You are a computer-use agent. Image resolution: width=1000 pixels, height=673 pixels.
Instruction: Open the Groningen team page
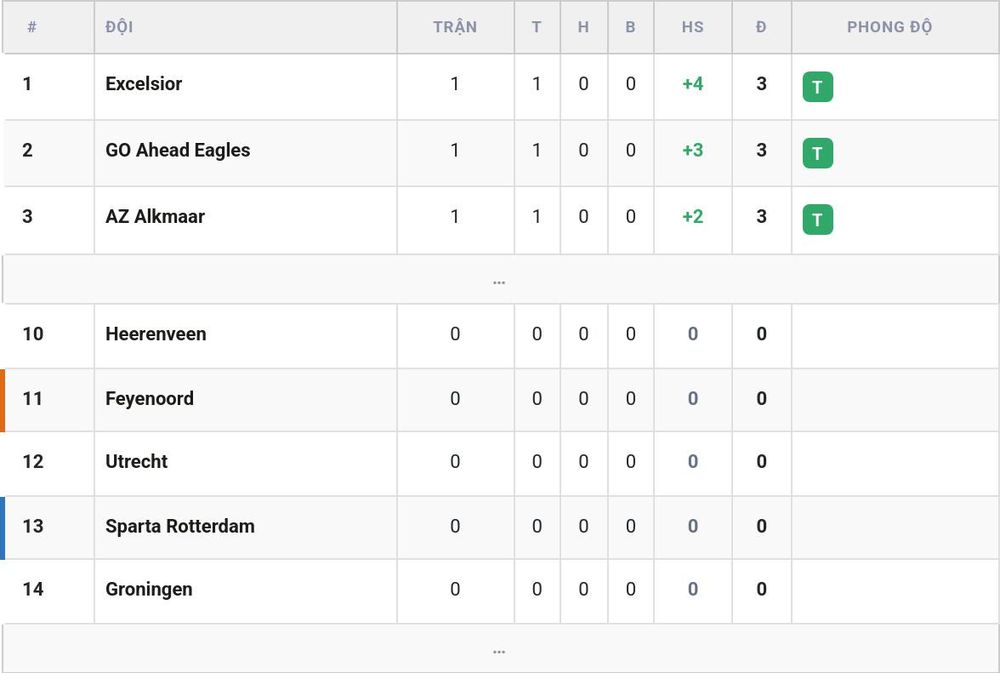[x=149, y=589]
